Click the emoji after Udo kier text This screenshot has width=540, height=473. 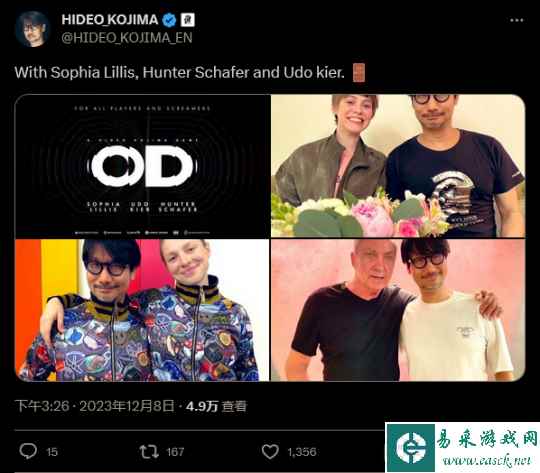pos(359,73)
